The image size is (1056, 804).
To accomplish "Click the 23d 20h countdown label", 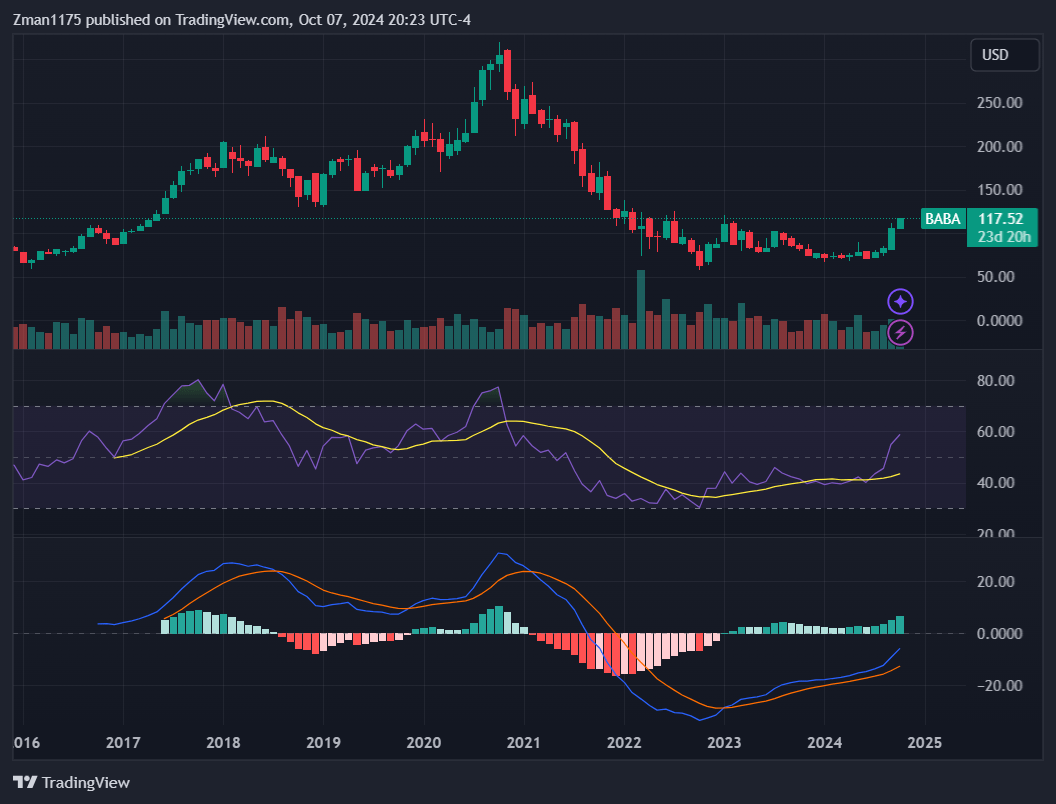I will (1003, 237).
